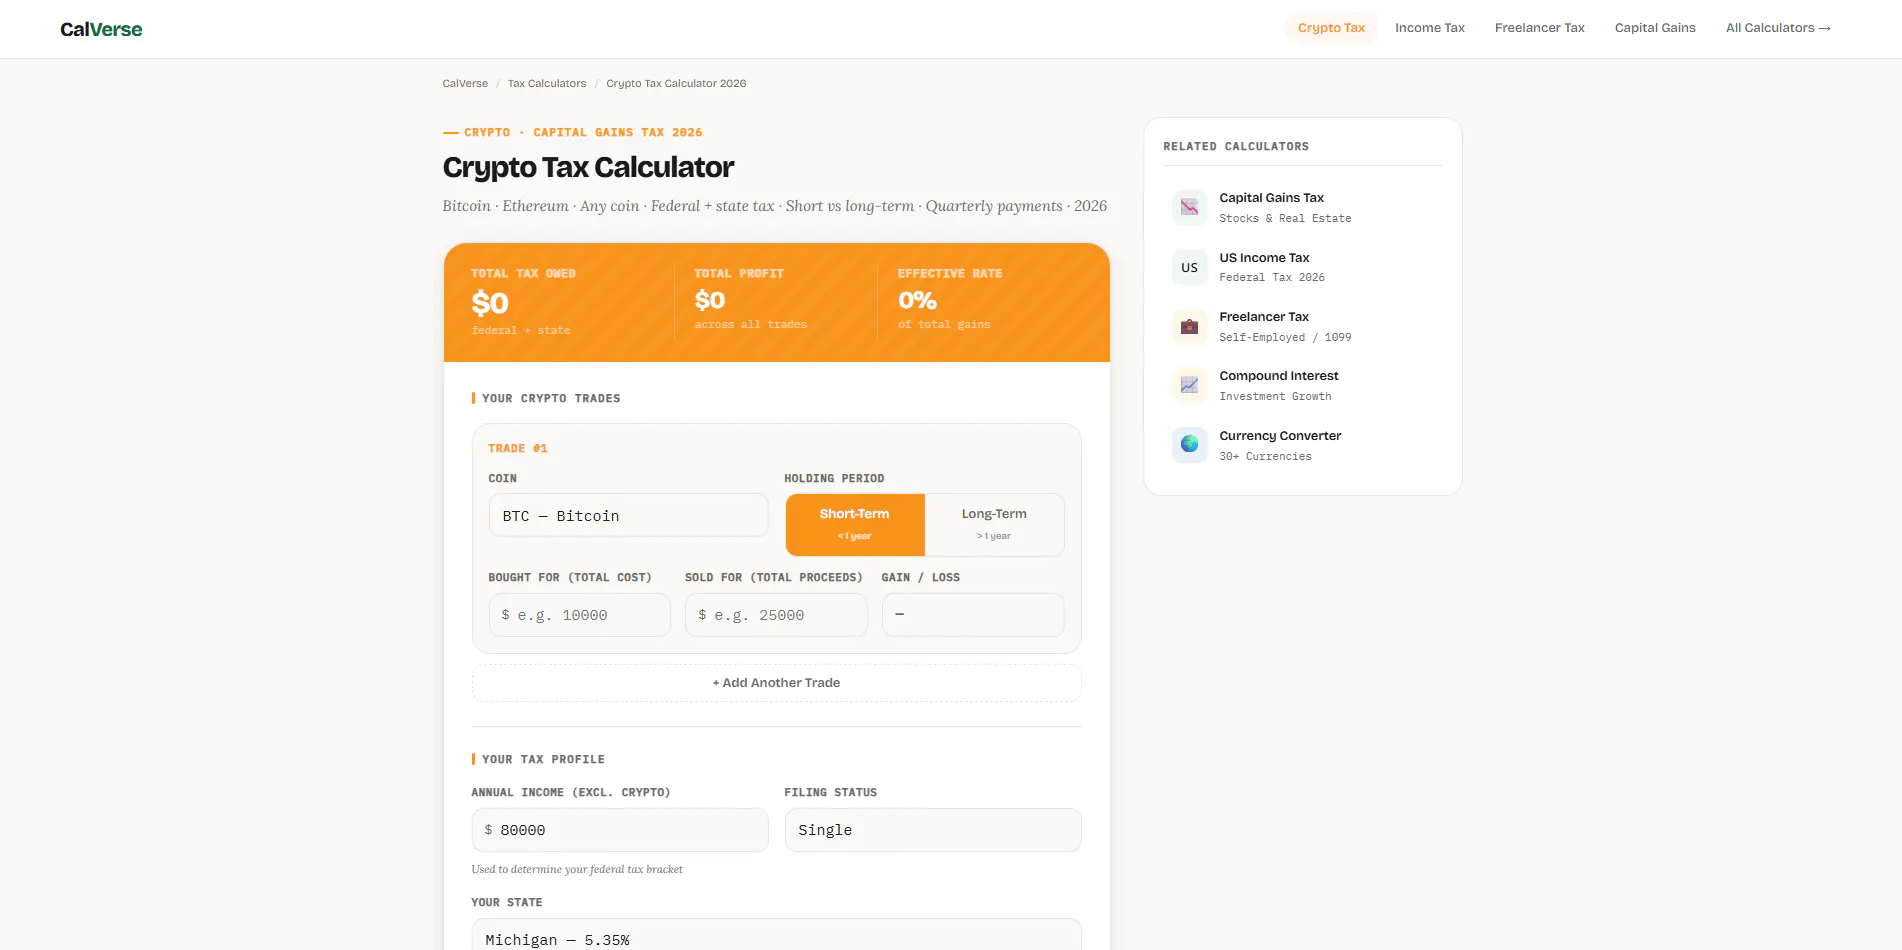Click the Total Tax Owed $0 value
The image size is (1902, 950).
pos(490,303)
